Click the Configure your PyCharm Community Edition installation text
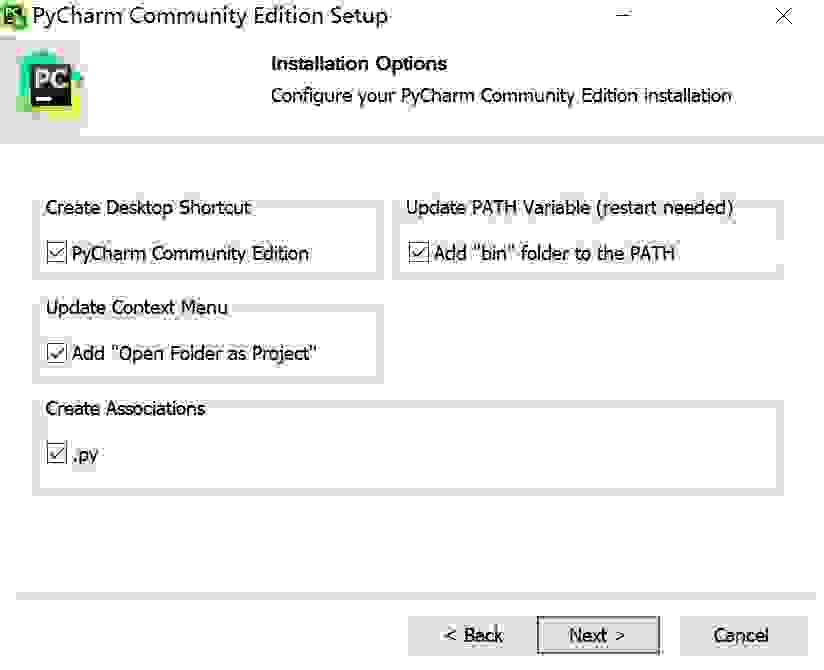The image size is (824, 670). pyautogui.click(x=501, y=96)
